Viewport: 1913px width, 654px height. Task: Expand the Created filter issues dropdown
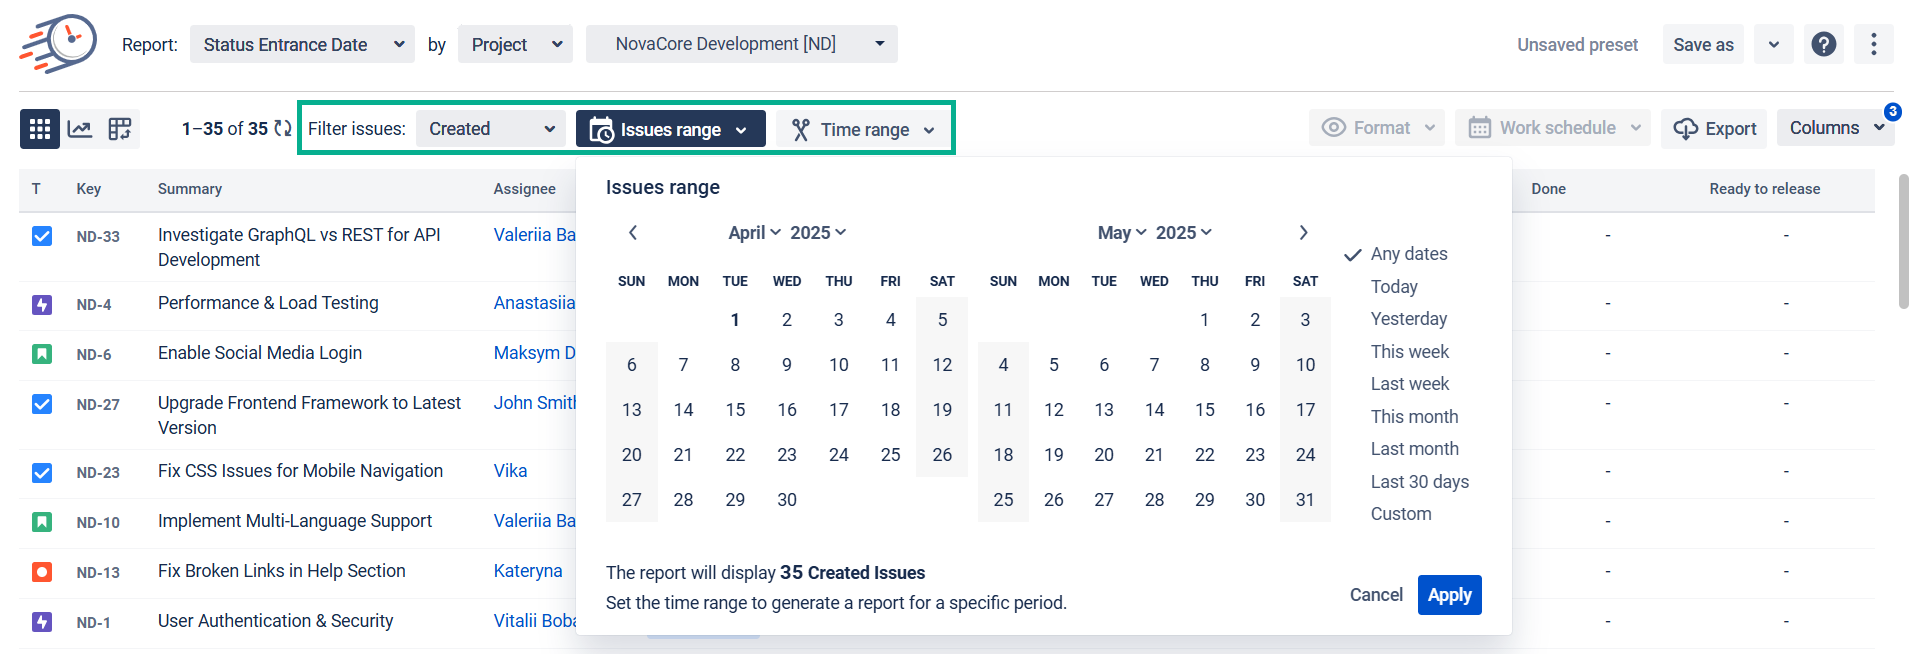click(490, 129)
